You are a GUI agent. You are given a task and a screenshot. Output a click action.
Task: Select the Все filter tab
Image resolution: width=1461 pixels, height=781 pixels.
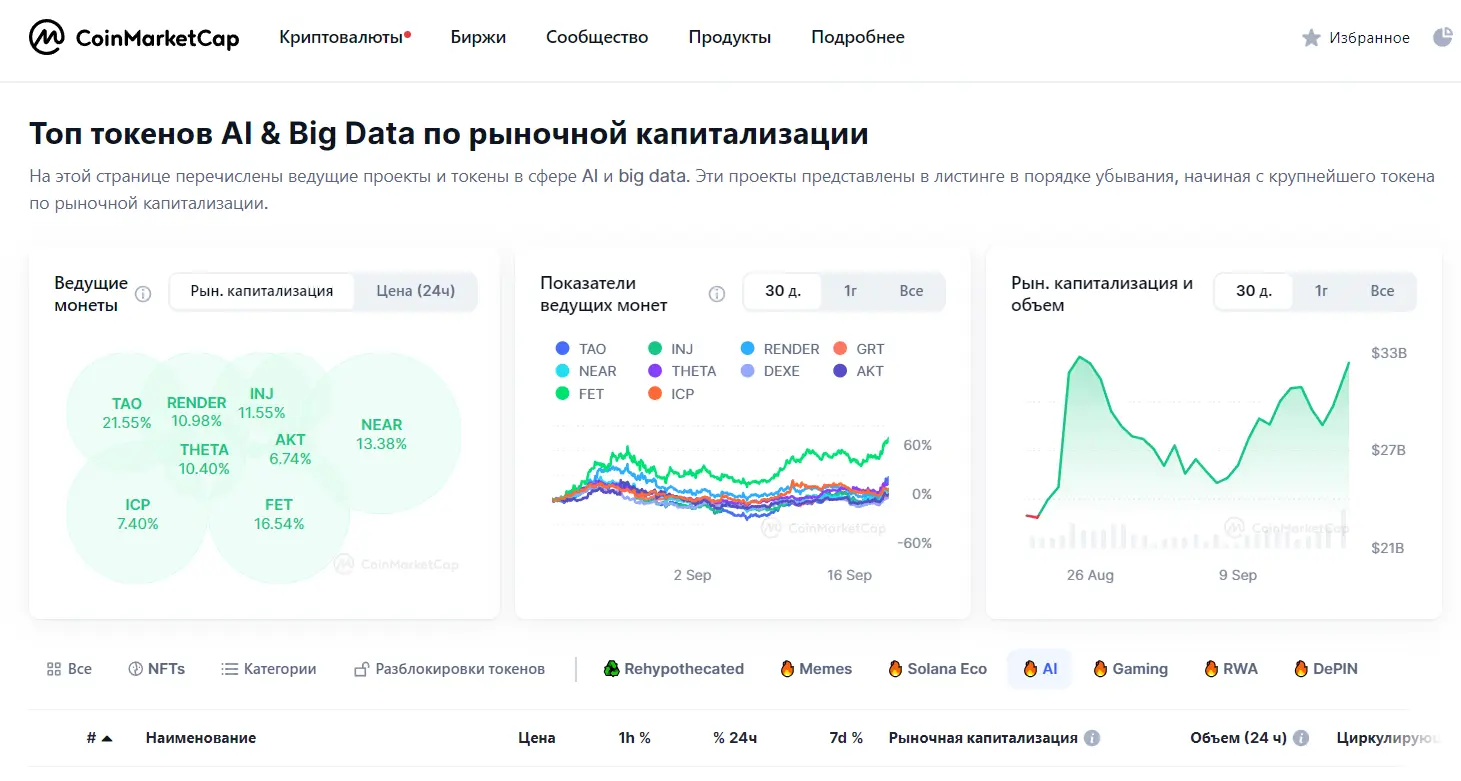tap(69, 669)
